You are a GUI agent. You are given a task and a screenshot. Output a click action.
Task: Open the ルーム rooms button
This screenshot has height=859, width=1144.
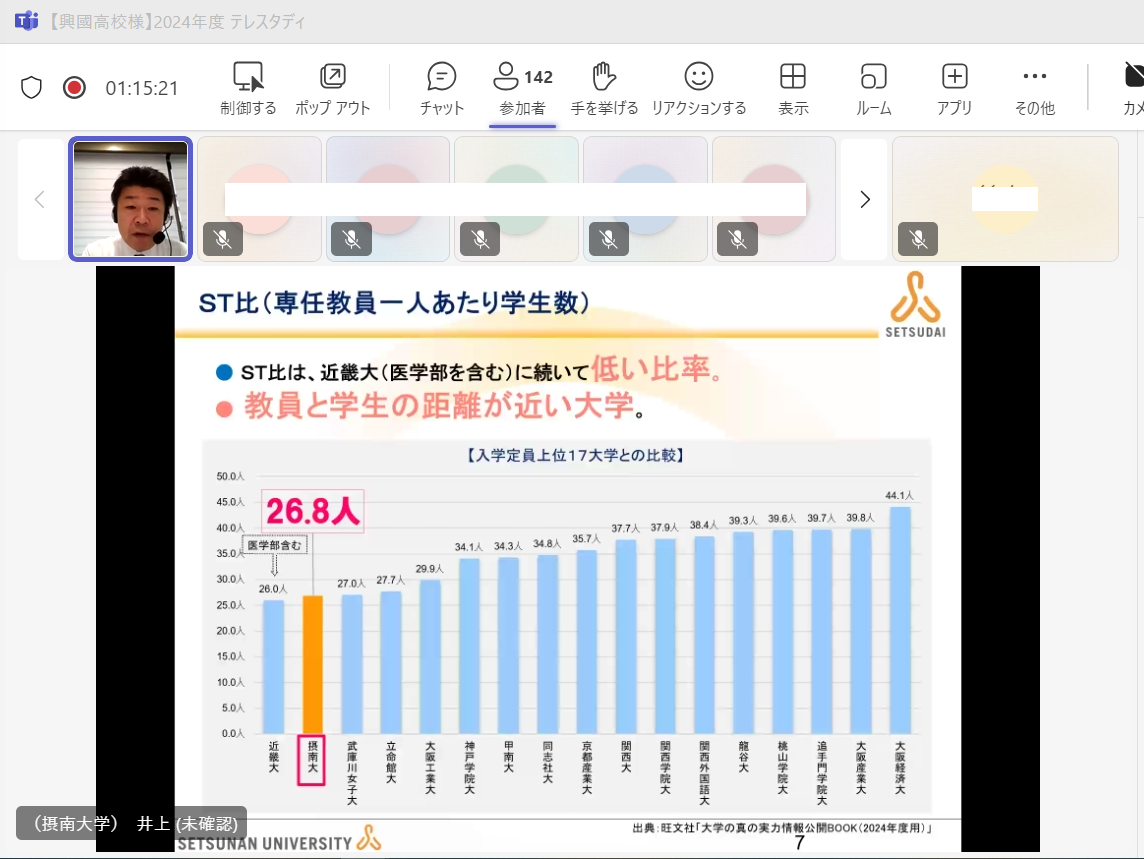[x=873, y=88]
